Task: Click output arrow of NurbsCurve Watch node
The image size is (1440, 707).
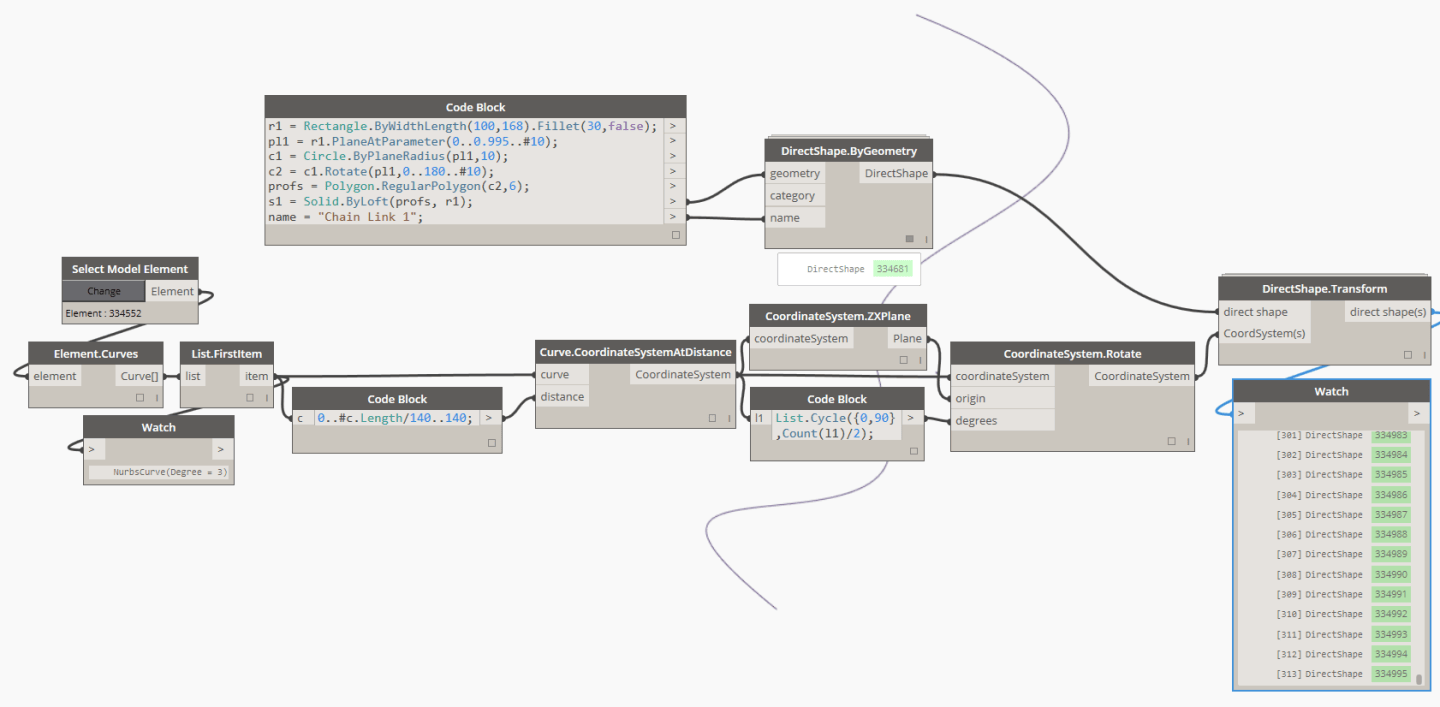Action: pos(223,450)
